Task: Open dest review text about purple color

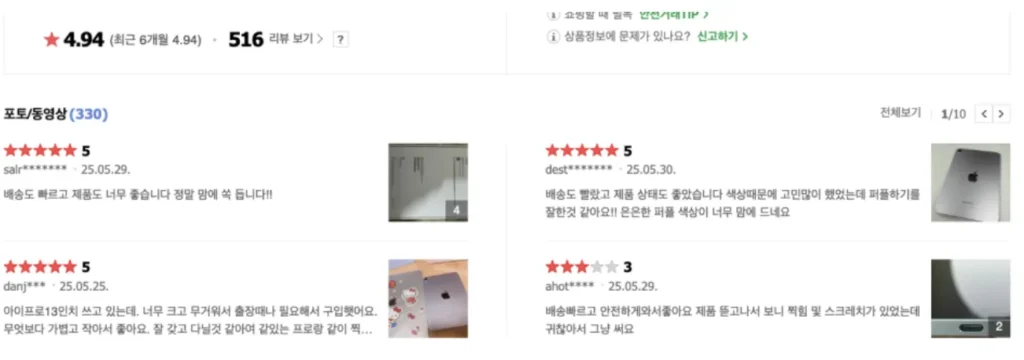Action: point(732,203)
